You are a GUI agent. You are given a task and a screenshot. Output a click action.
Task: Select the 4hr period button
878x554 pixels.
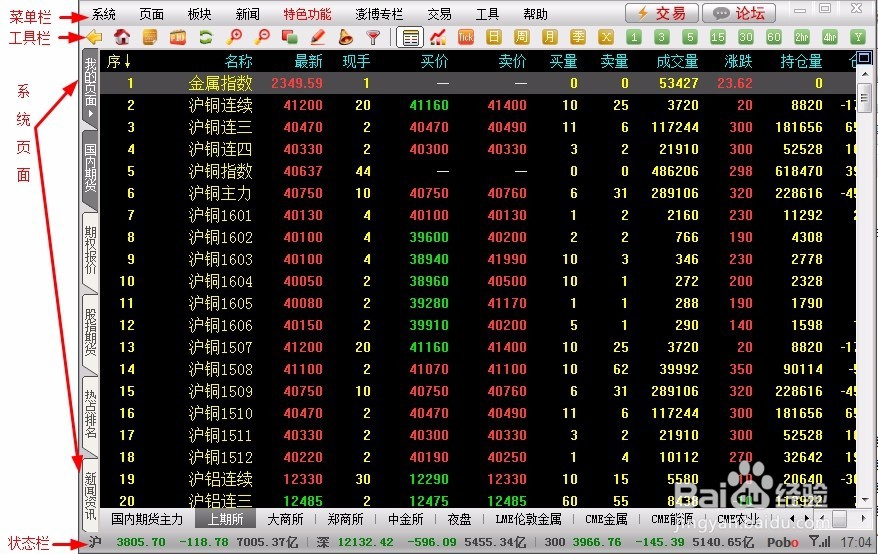[x=830, y=38]
